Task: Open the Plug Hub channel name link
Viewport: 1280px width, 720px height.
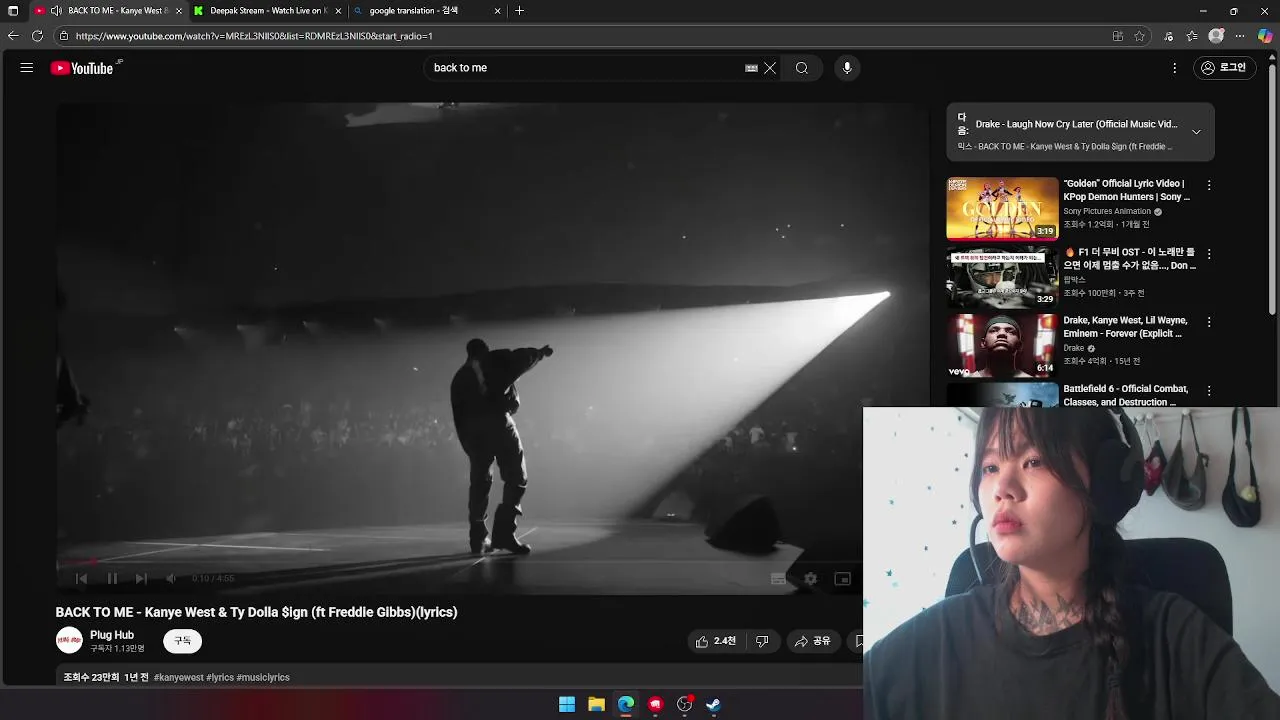Action: tap(112, 635)
